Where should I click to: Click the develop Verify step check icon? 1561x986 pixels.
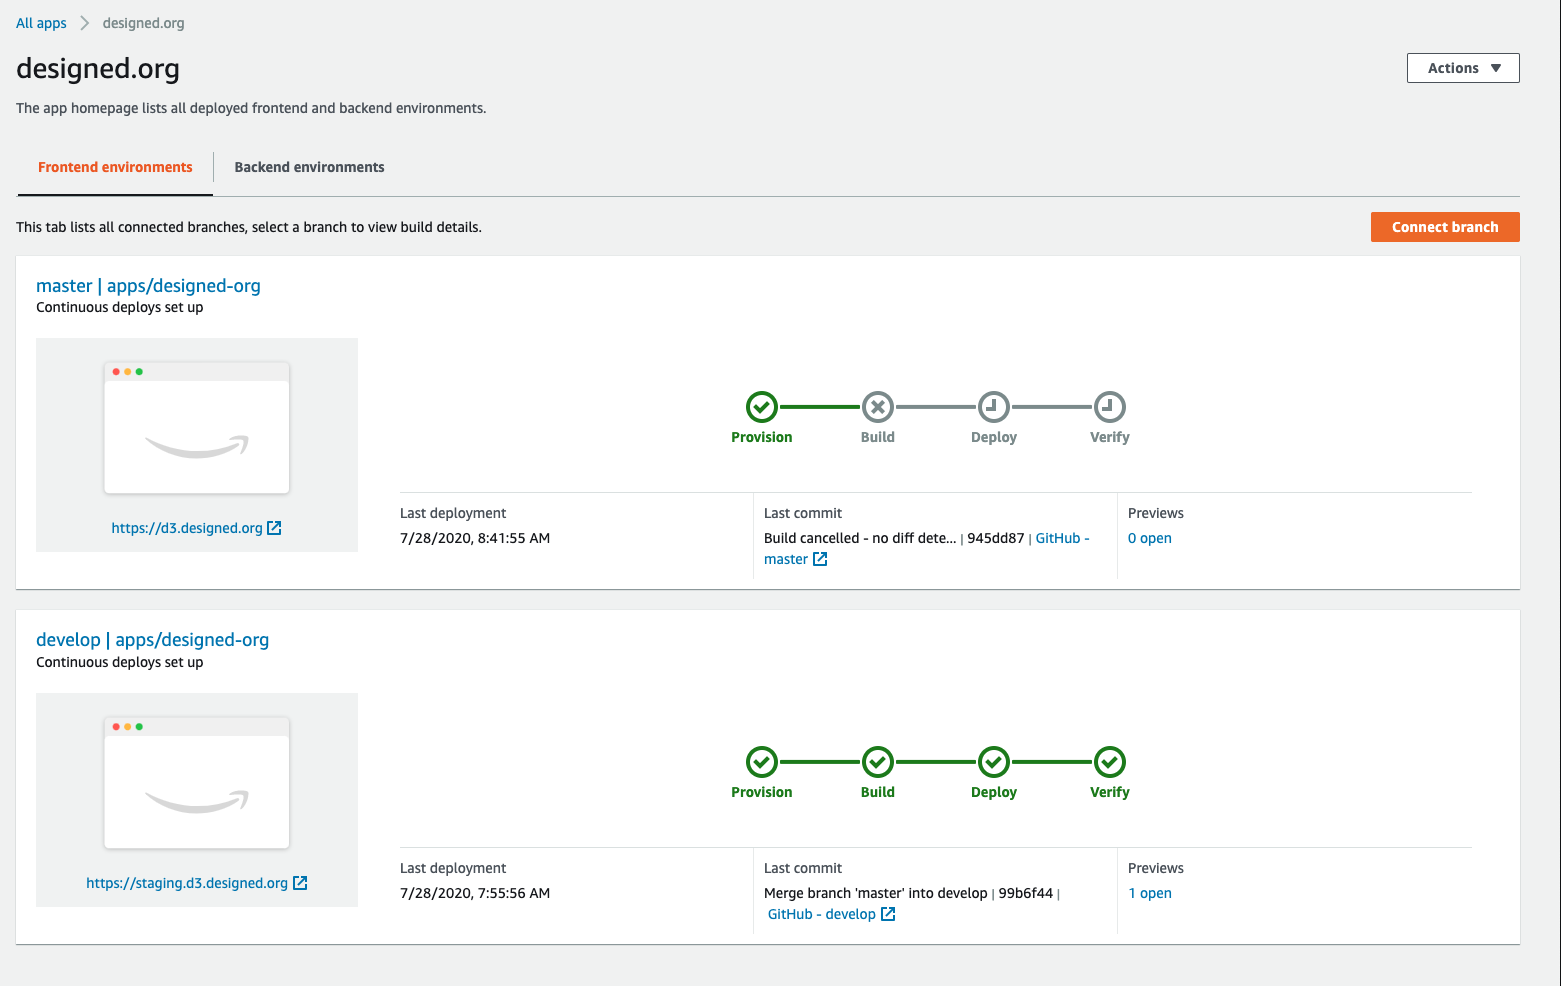pos(1110,762)
